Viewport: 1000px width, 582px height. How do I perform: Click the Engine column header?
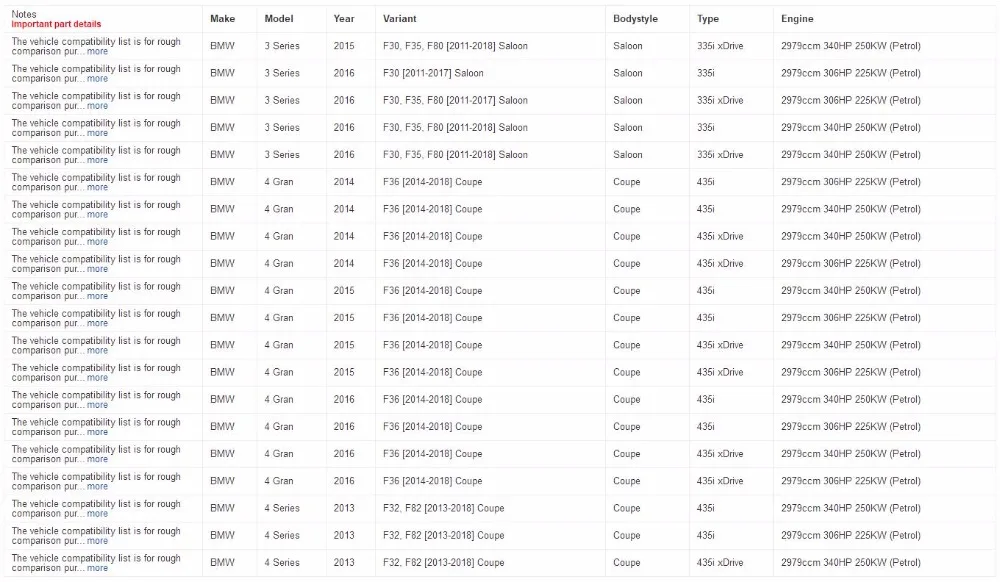797,18
